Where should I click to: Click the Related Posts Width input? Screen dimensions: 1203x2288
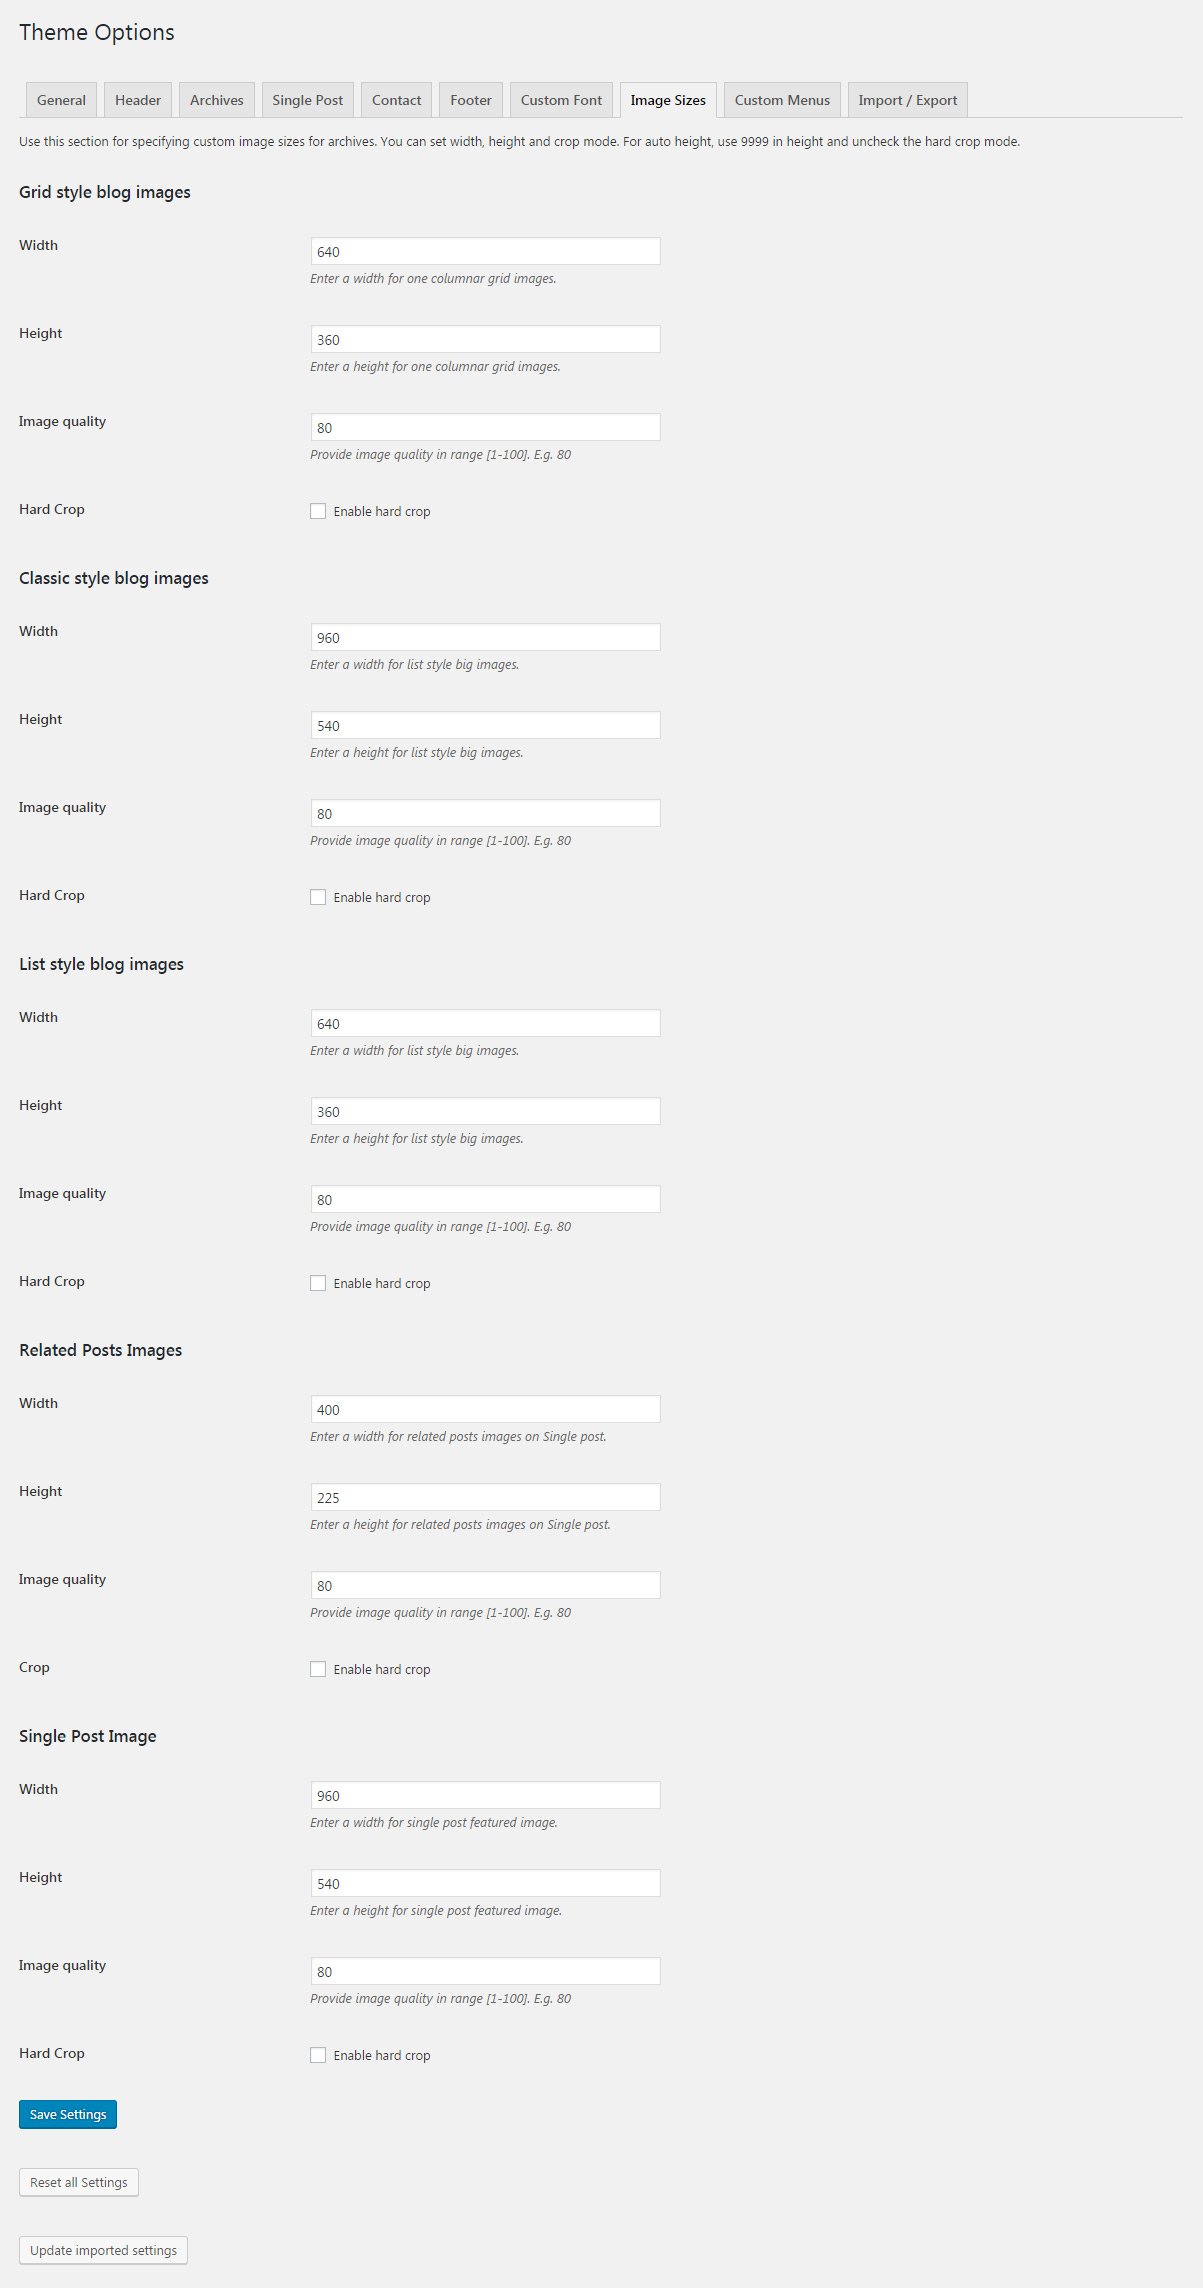(x=485, y=1410)
